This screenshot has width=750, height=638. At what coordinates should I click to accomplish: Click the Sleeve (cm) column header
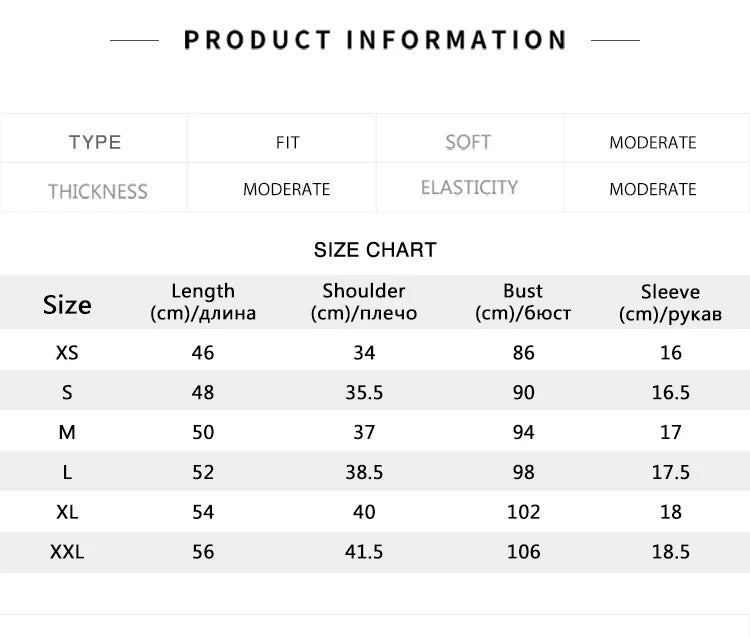pos(670,303)
